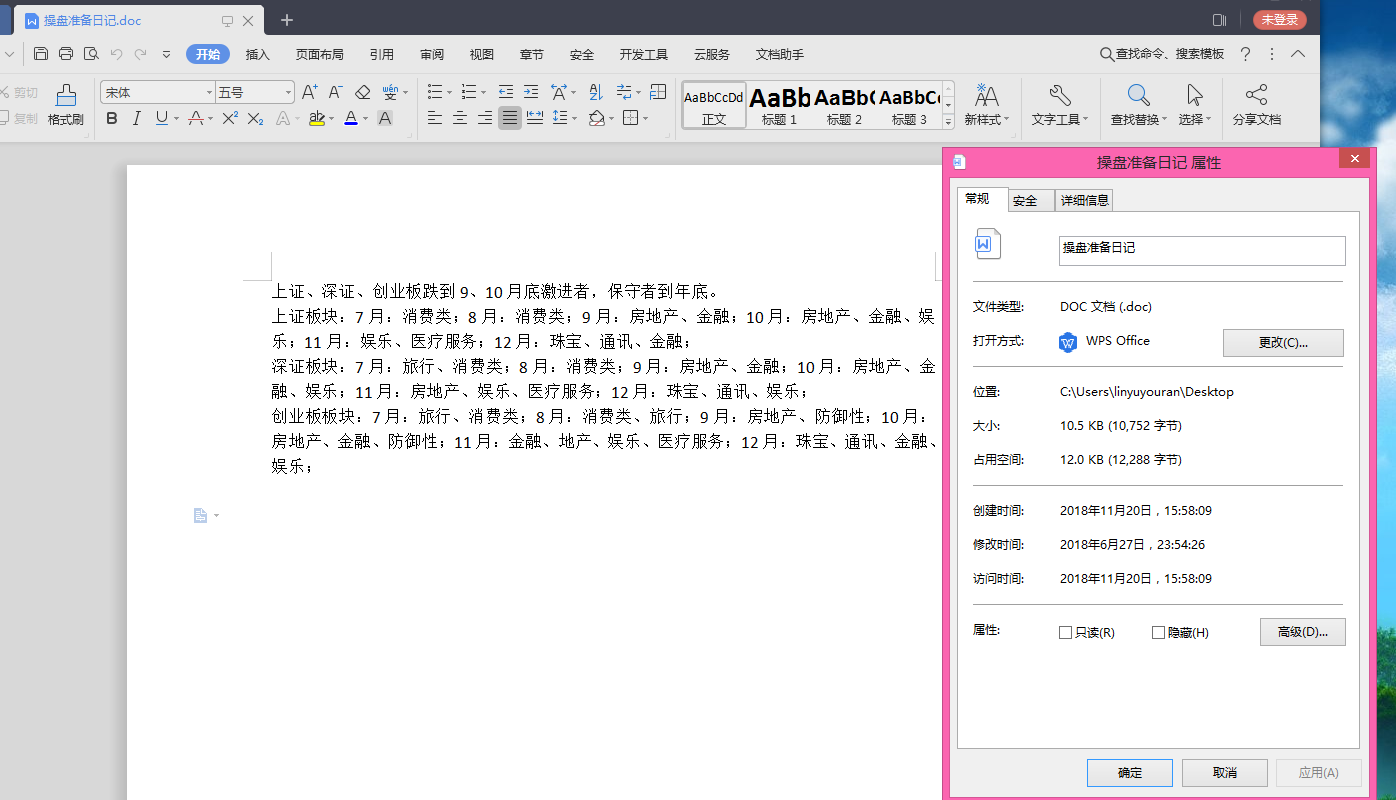Open the Text Tools (文字工具) dropdown
This screenshot has width=1396, height=800.
click(1061, 105)
